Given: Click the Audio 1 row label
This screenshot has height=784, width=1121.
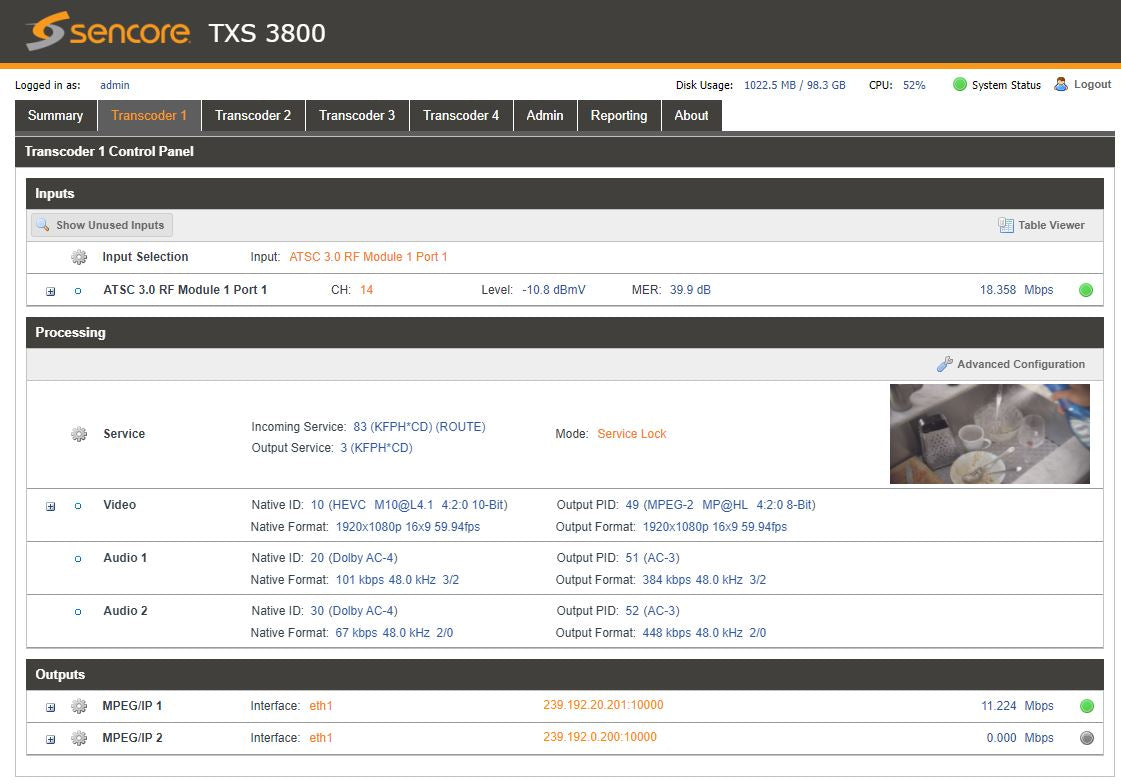Looking at the screenshot, I should click(125, 558).
